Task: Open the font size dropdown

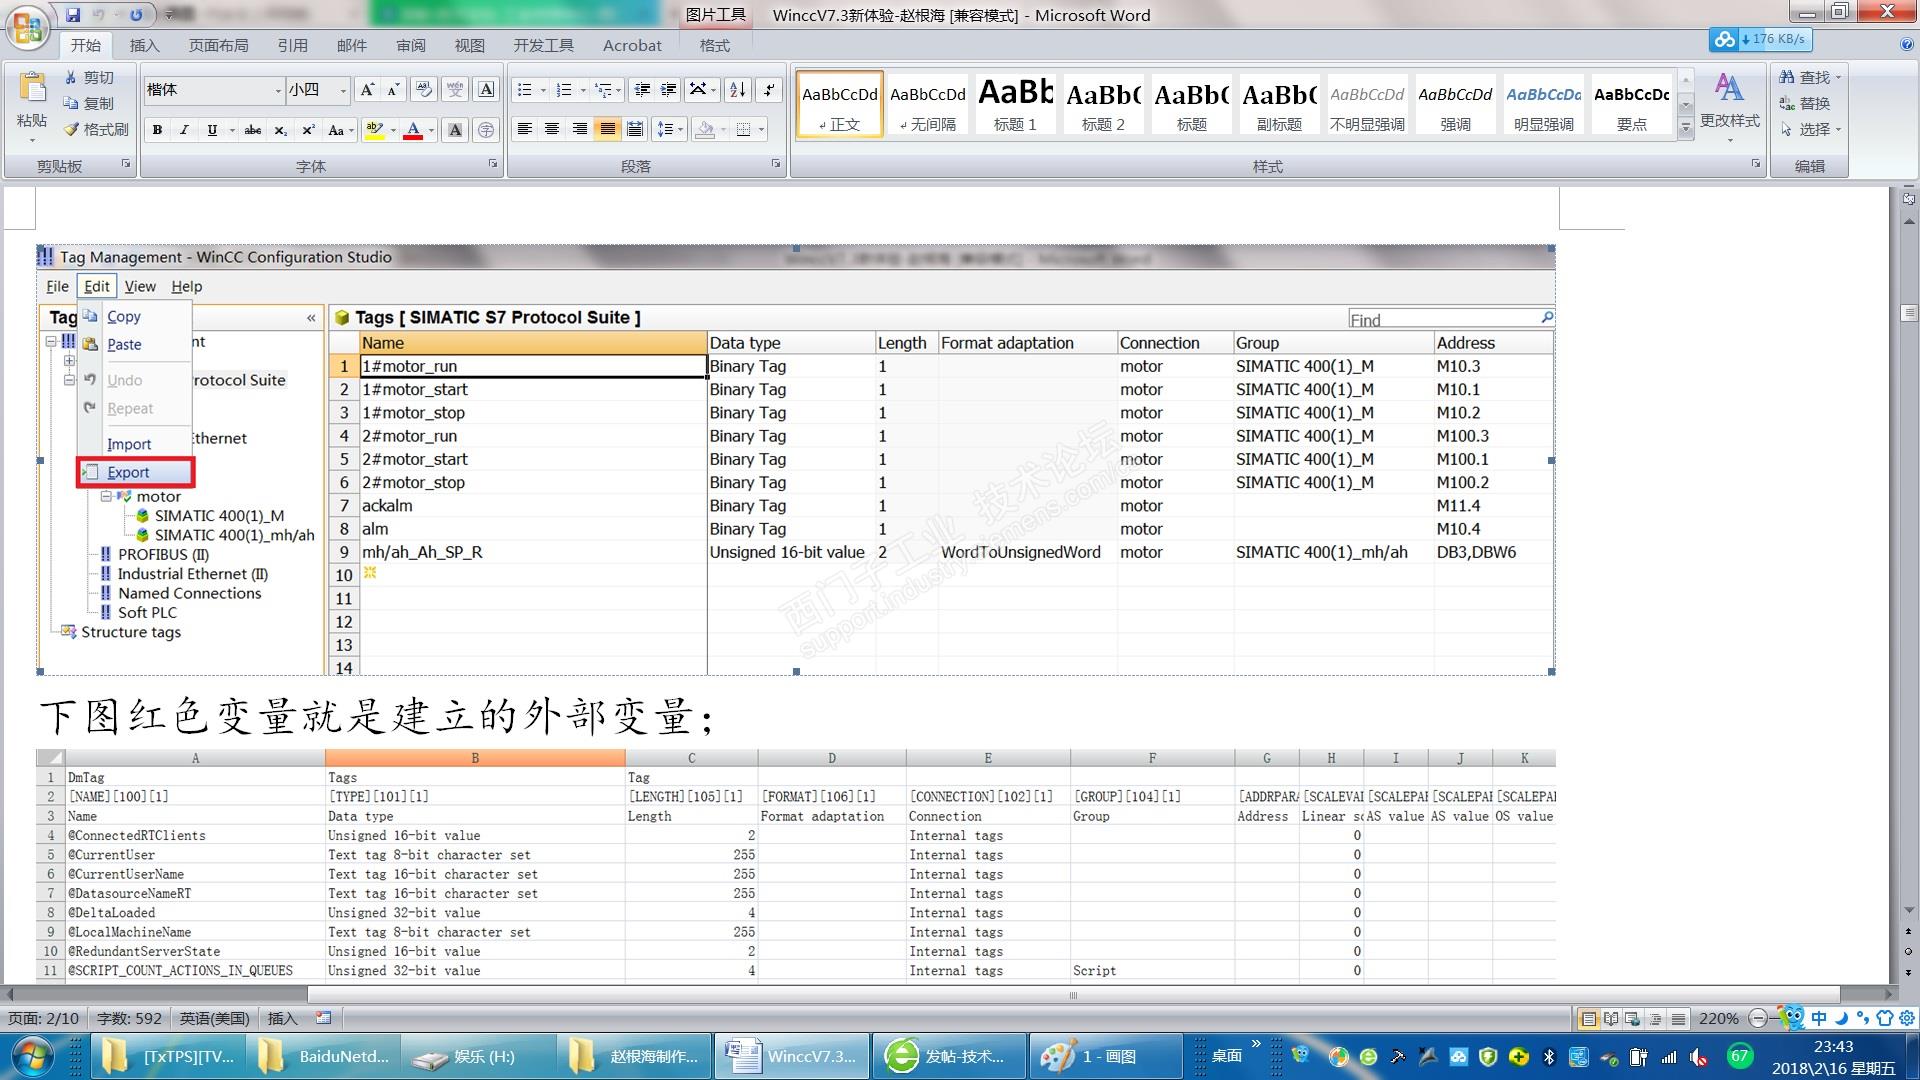Action: point(343,91)
